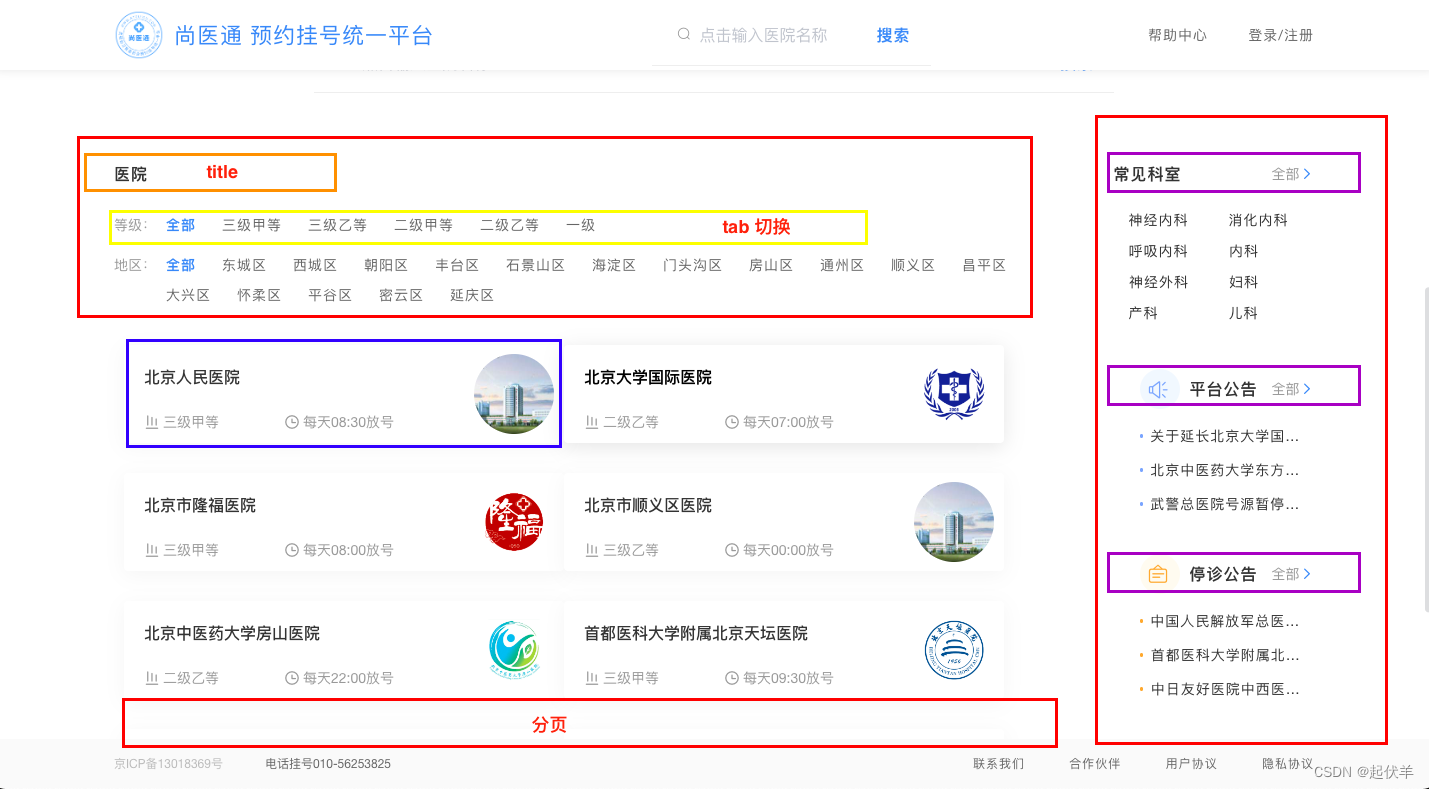Choose 延庆区 district filter
The image size is (1429, 789).
coord(472,295)
